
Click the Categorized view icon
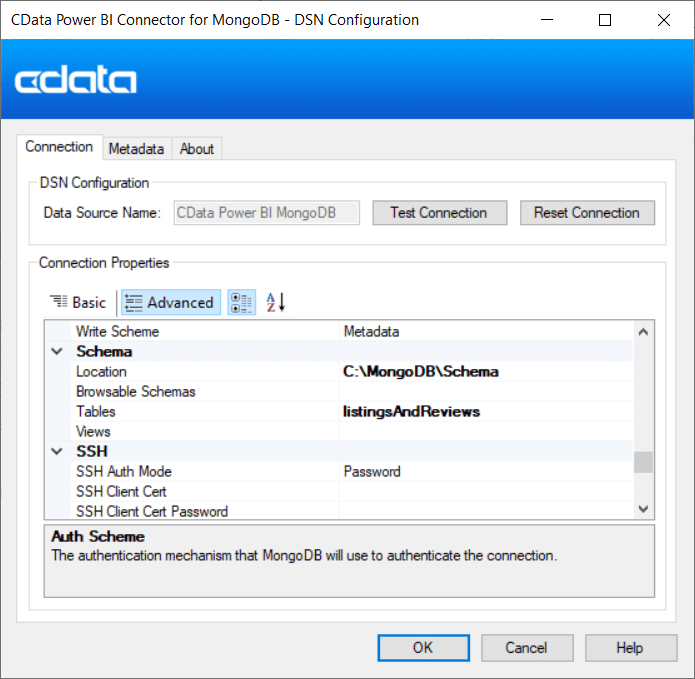pyautogui.click(x=241, y=302)
